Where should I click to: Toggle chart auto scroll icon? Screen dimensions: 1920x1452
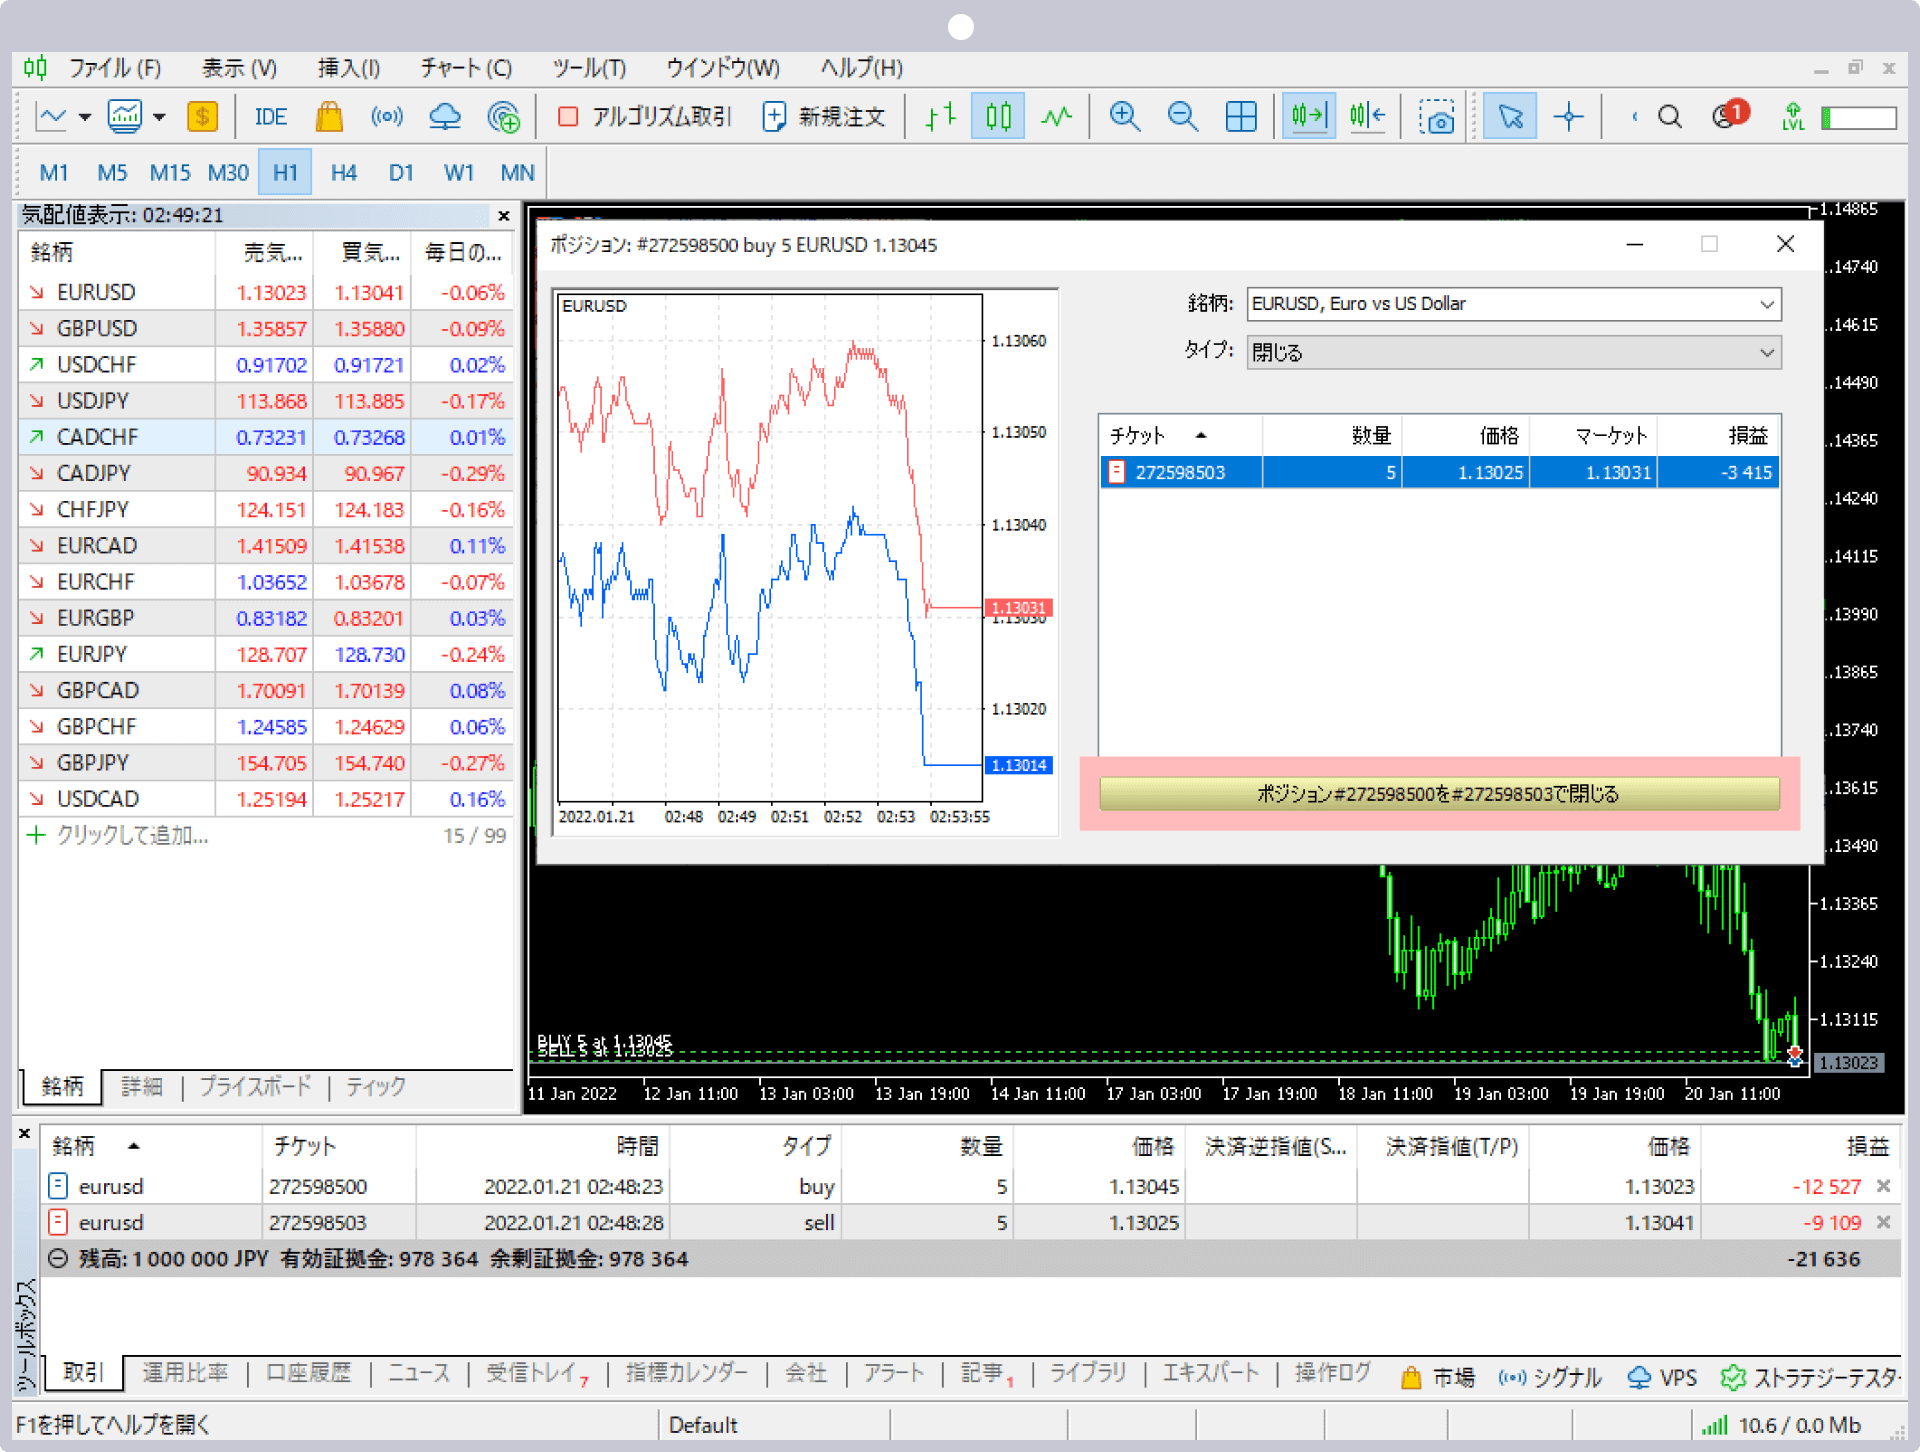[1308, 117]
